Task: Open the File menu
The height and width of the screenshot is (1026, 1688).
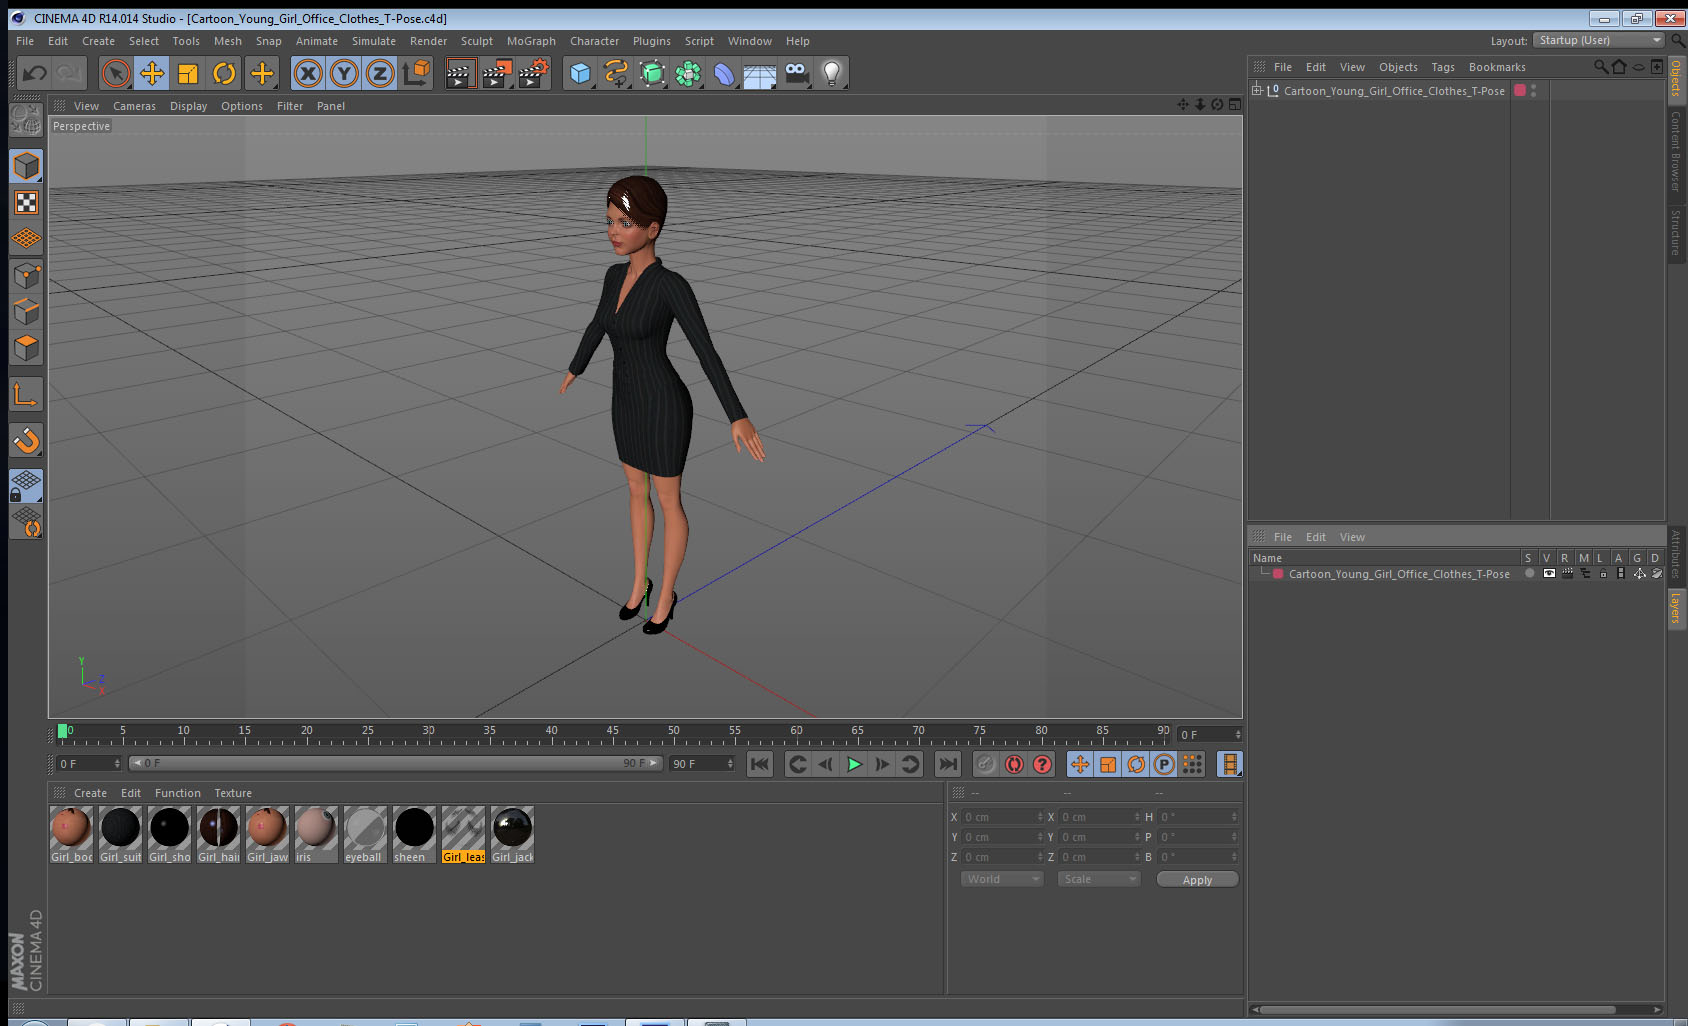Action: click(x=25, y=41)
